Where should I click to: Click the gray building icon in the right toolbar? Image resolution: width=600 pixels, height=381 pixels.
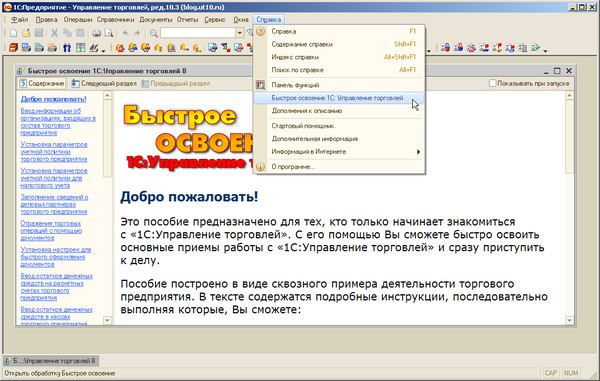point(523,48)
